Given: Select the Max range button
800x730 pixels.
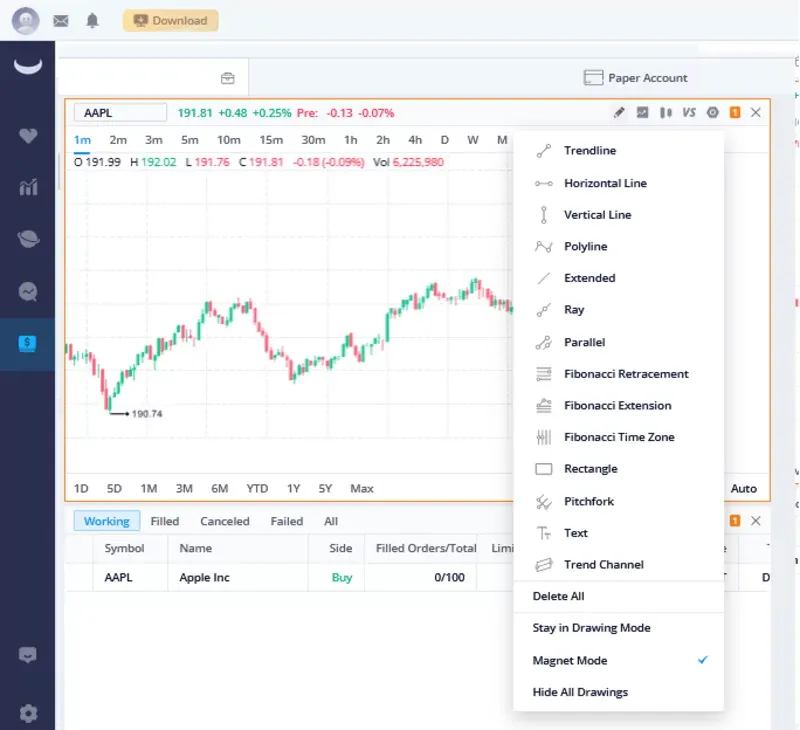Looking at the screenshot, I should coord(362,489).
